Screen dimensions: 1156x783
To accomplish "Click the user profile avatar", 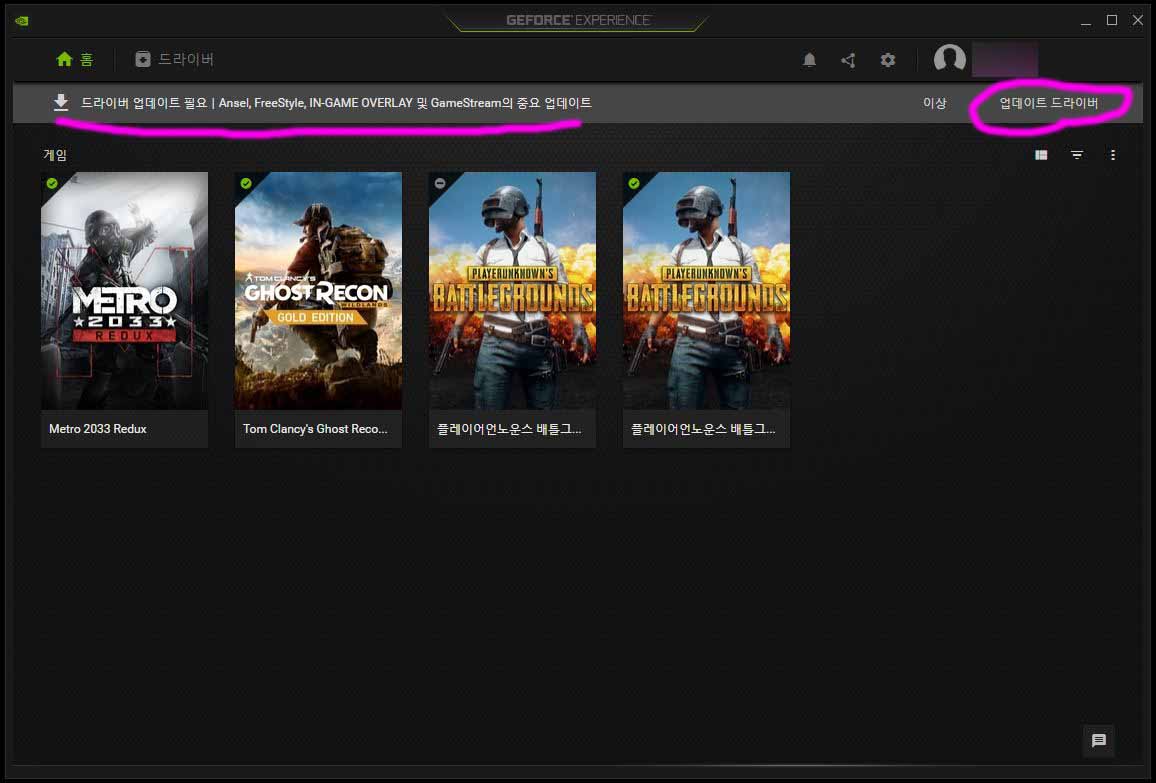I will (950, 58).
